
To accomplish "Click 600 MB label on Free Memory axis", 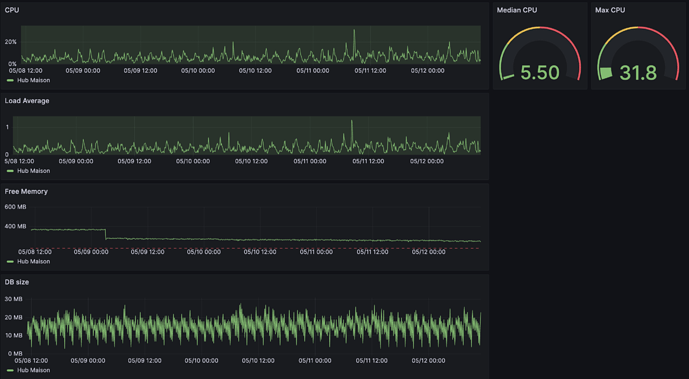I will (15, 207).
